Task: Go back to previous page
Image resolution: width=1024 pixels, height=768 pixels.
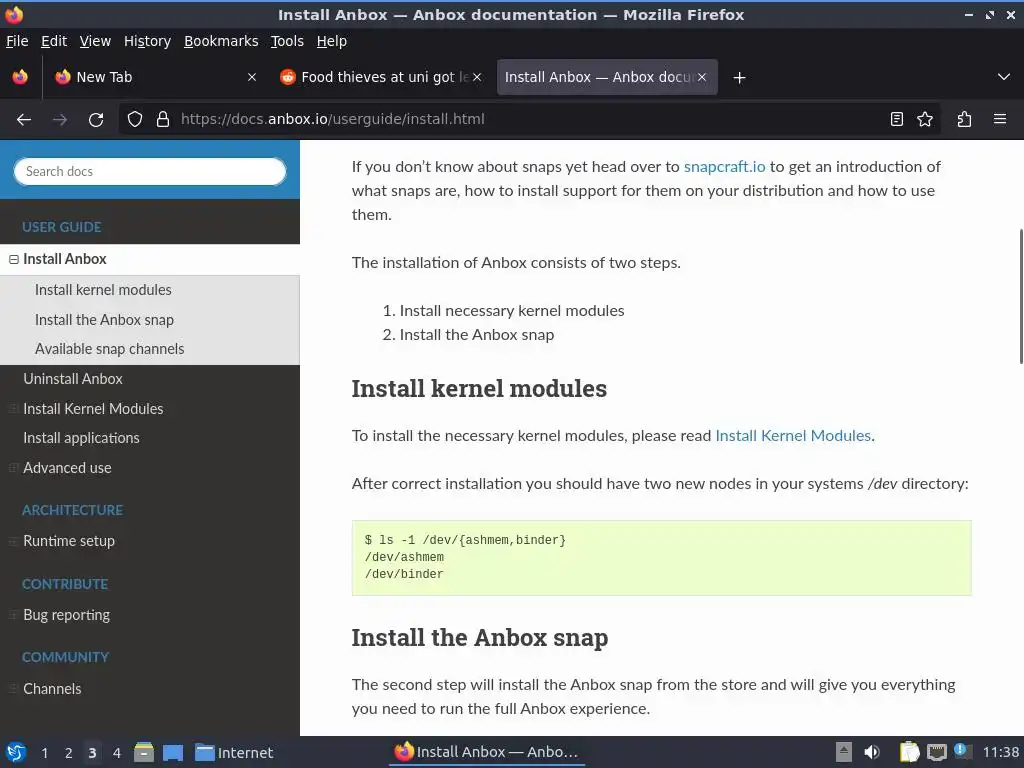Action: (x=24, y=119)
